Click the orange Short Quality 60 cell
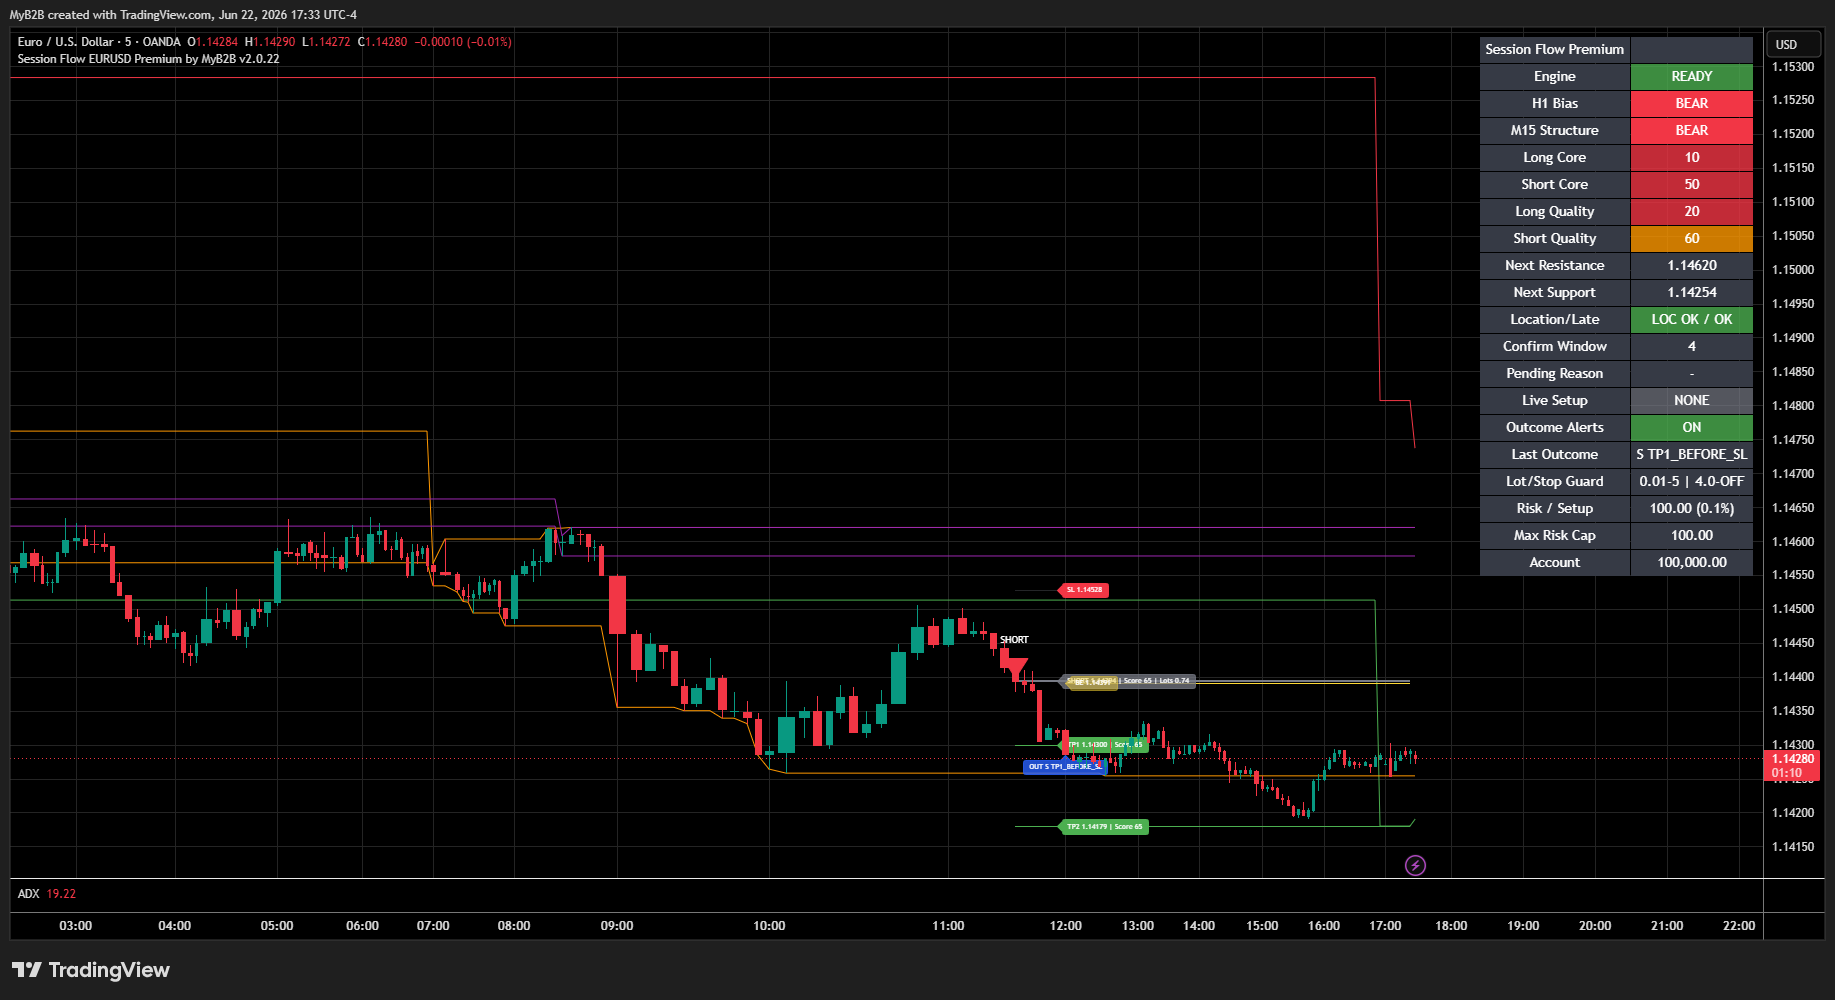This screenshot has height=1000, width=1835. click(1691, 238)
